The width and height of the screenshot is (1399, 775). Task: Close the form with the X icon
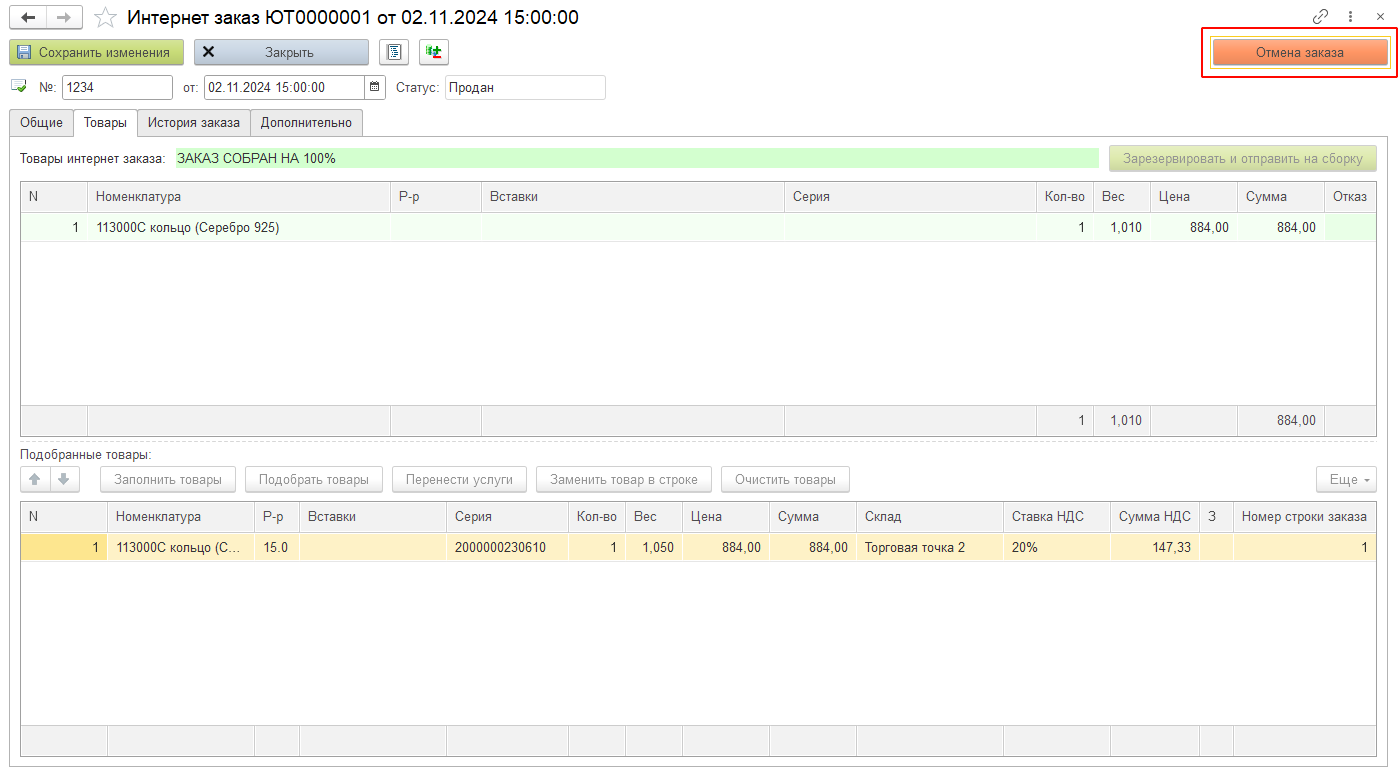point(1380,17)
